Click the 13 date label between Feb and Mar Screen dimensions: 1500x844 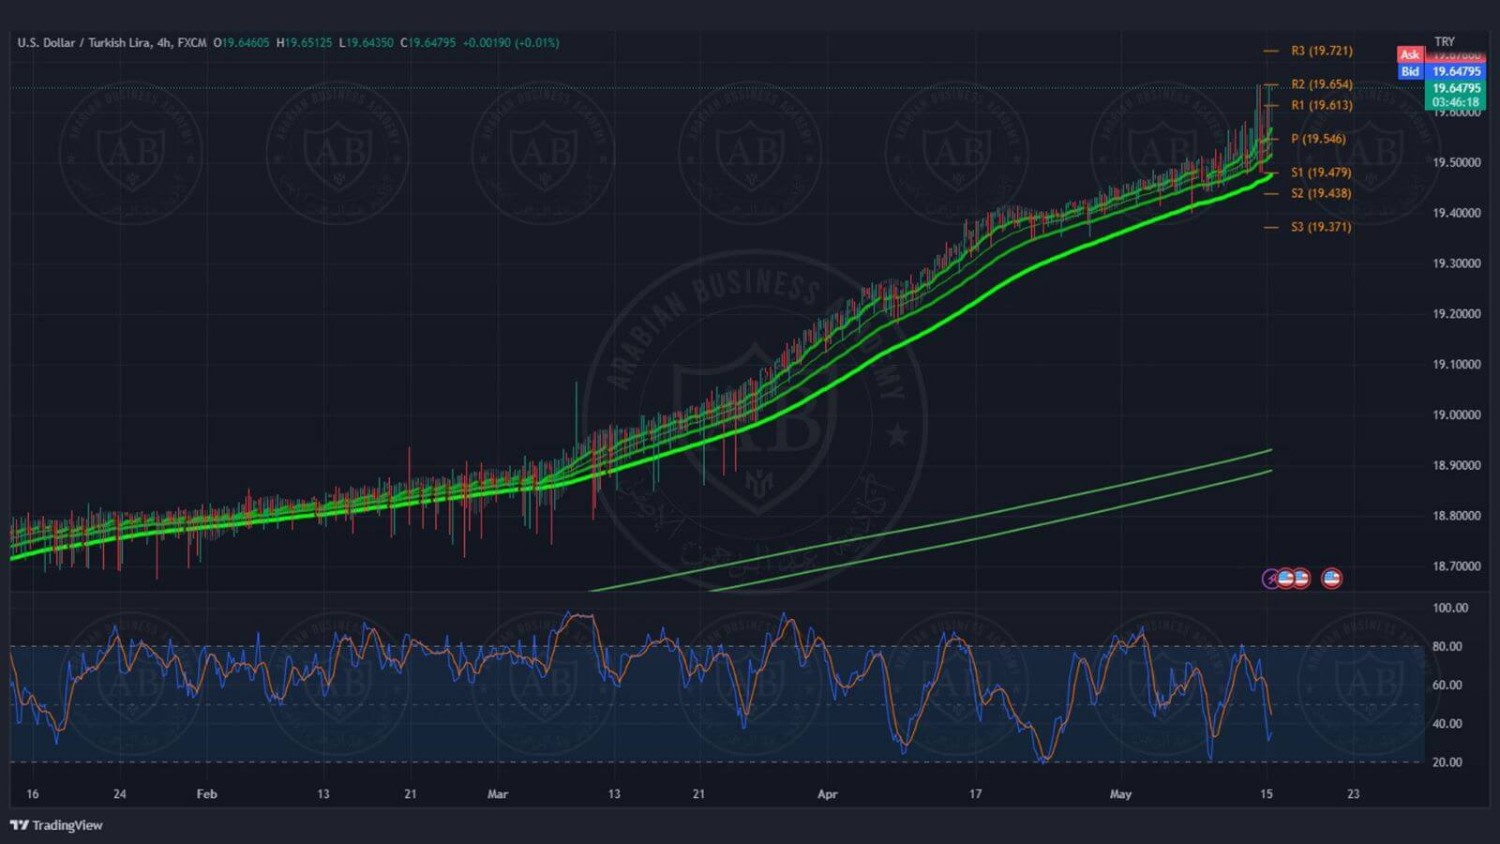tap(323, 794)
